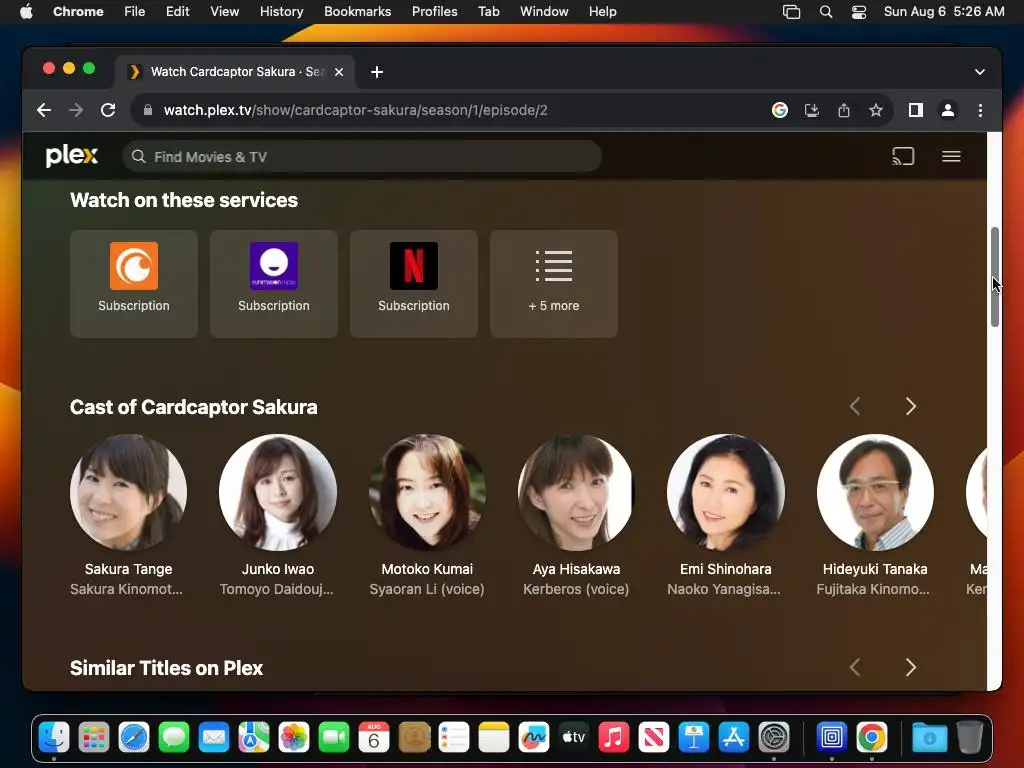The width and height of the screenshot is (1024, 768).
Task: Open the Help menu
Action: 602,11
